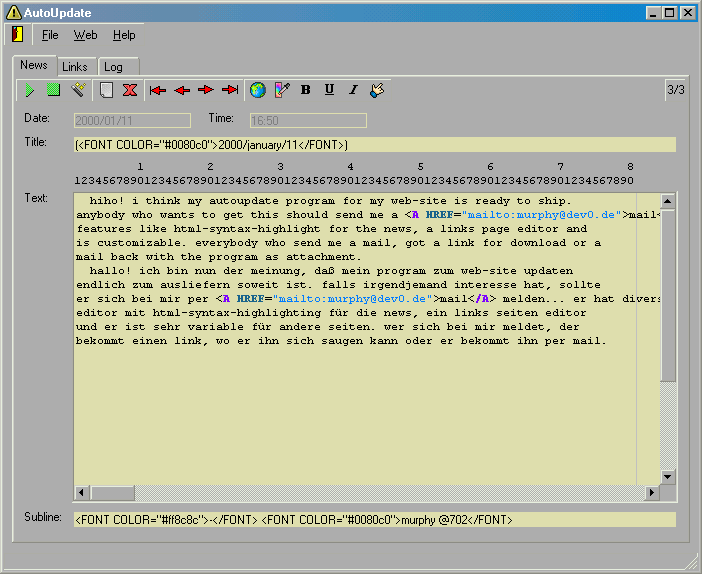Go to previous entry with red left arrow

pos(182,90)
